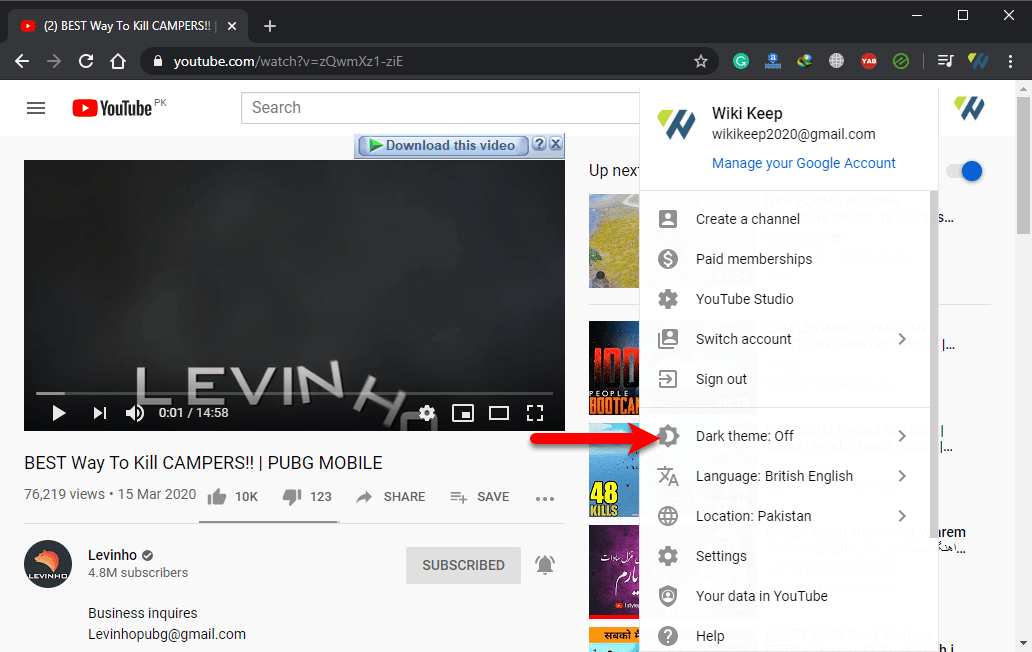Enter full screen mode
Viewport: 1032px width, 652px height.
[535, 413]
